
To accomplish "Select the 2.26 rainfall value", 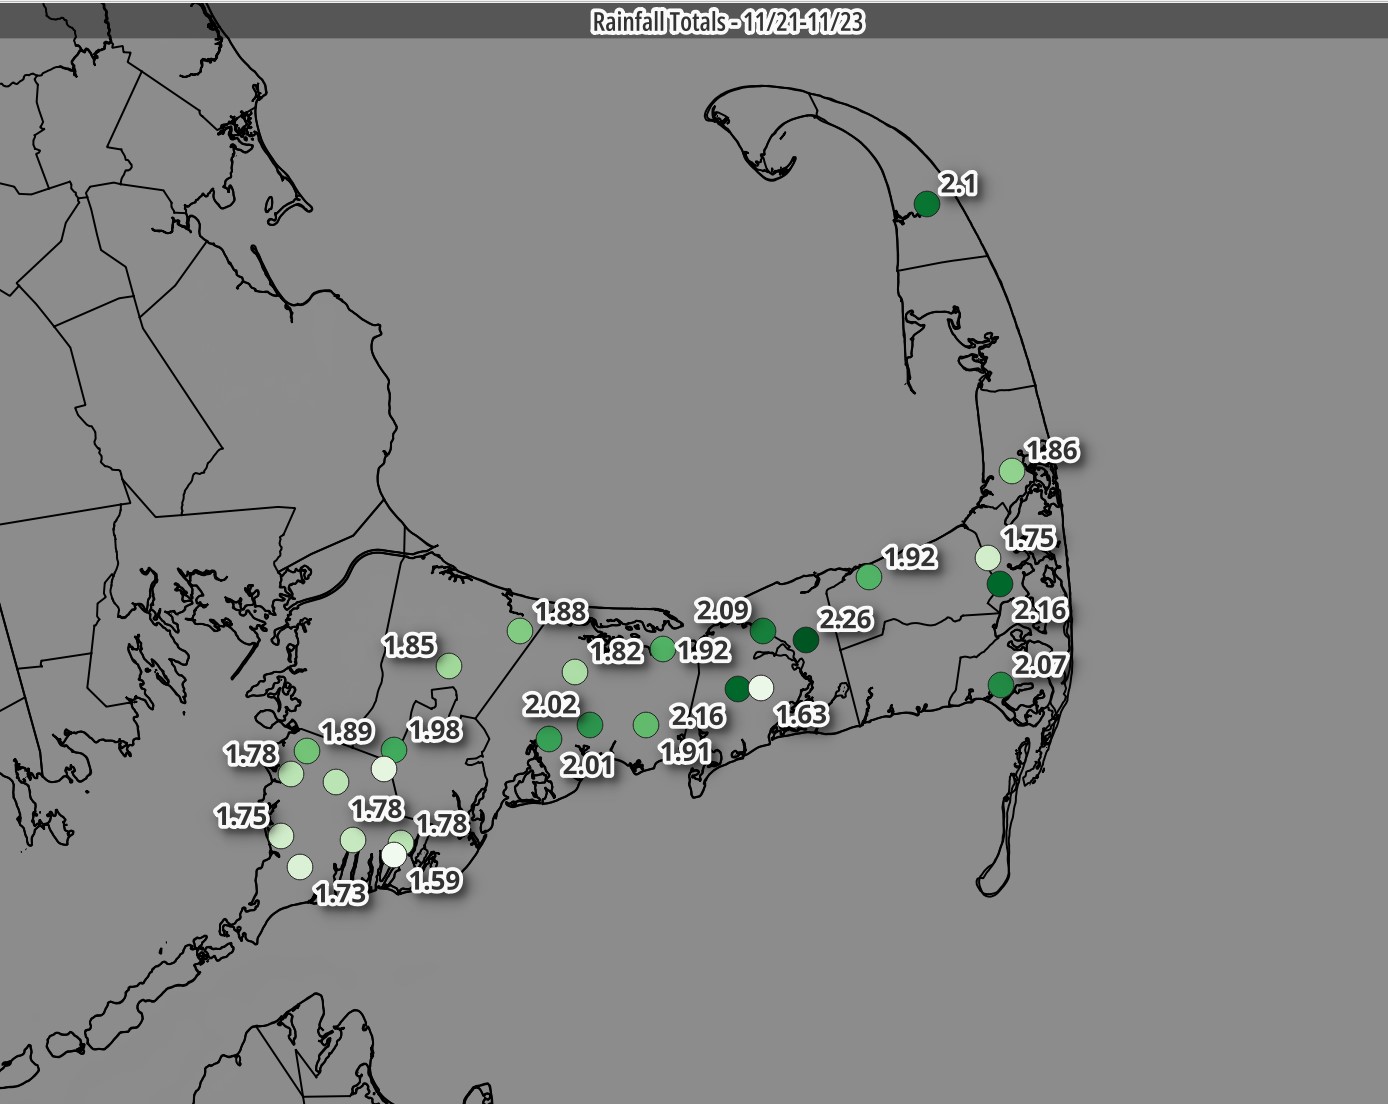I will (x=845, y=619).
